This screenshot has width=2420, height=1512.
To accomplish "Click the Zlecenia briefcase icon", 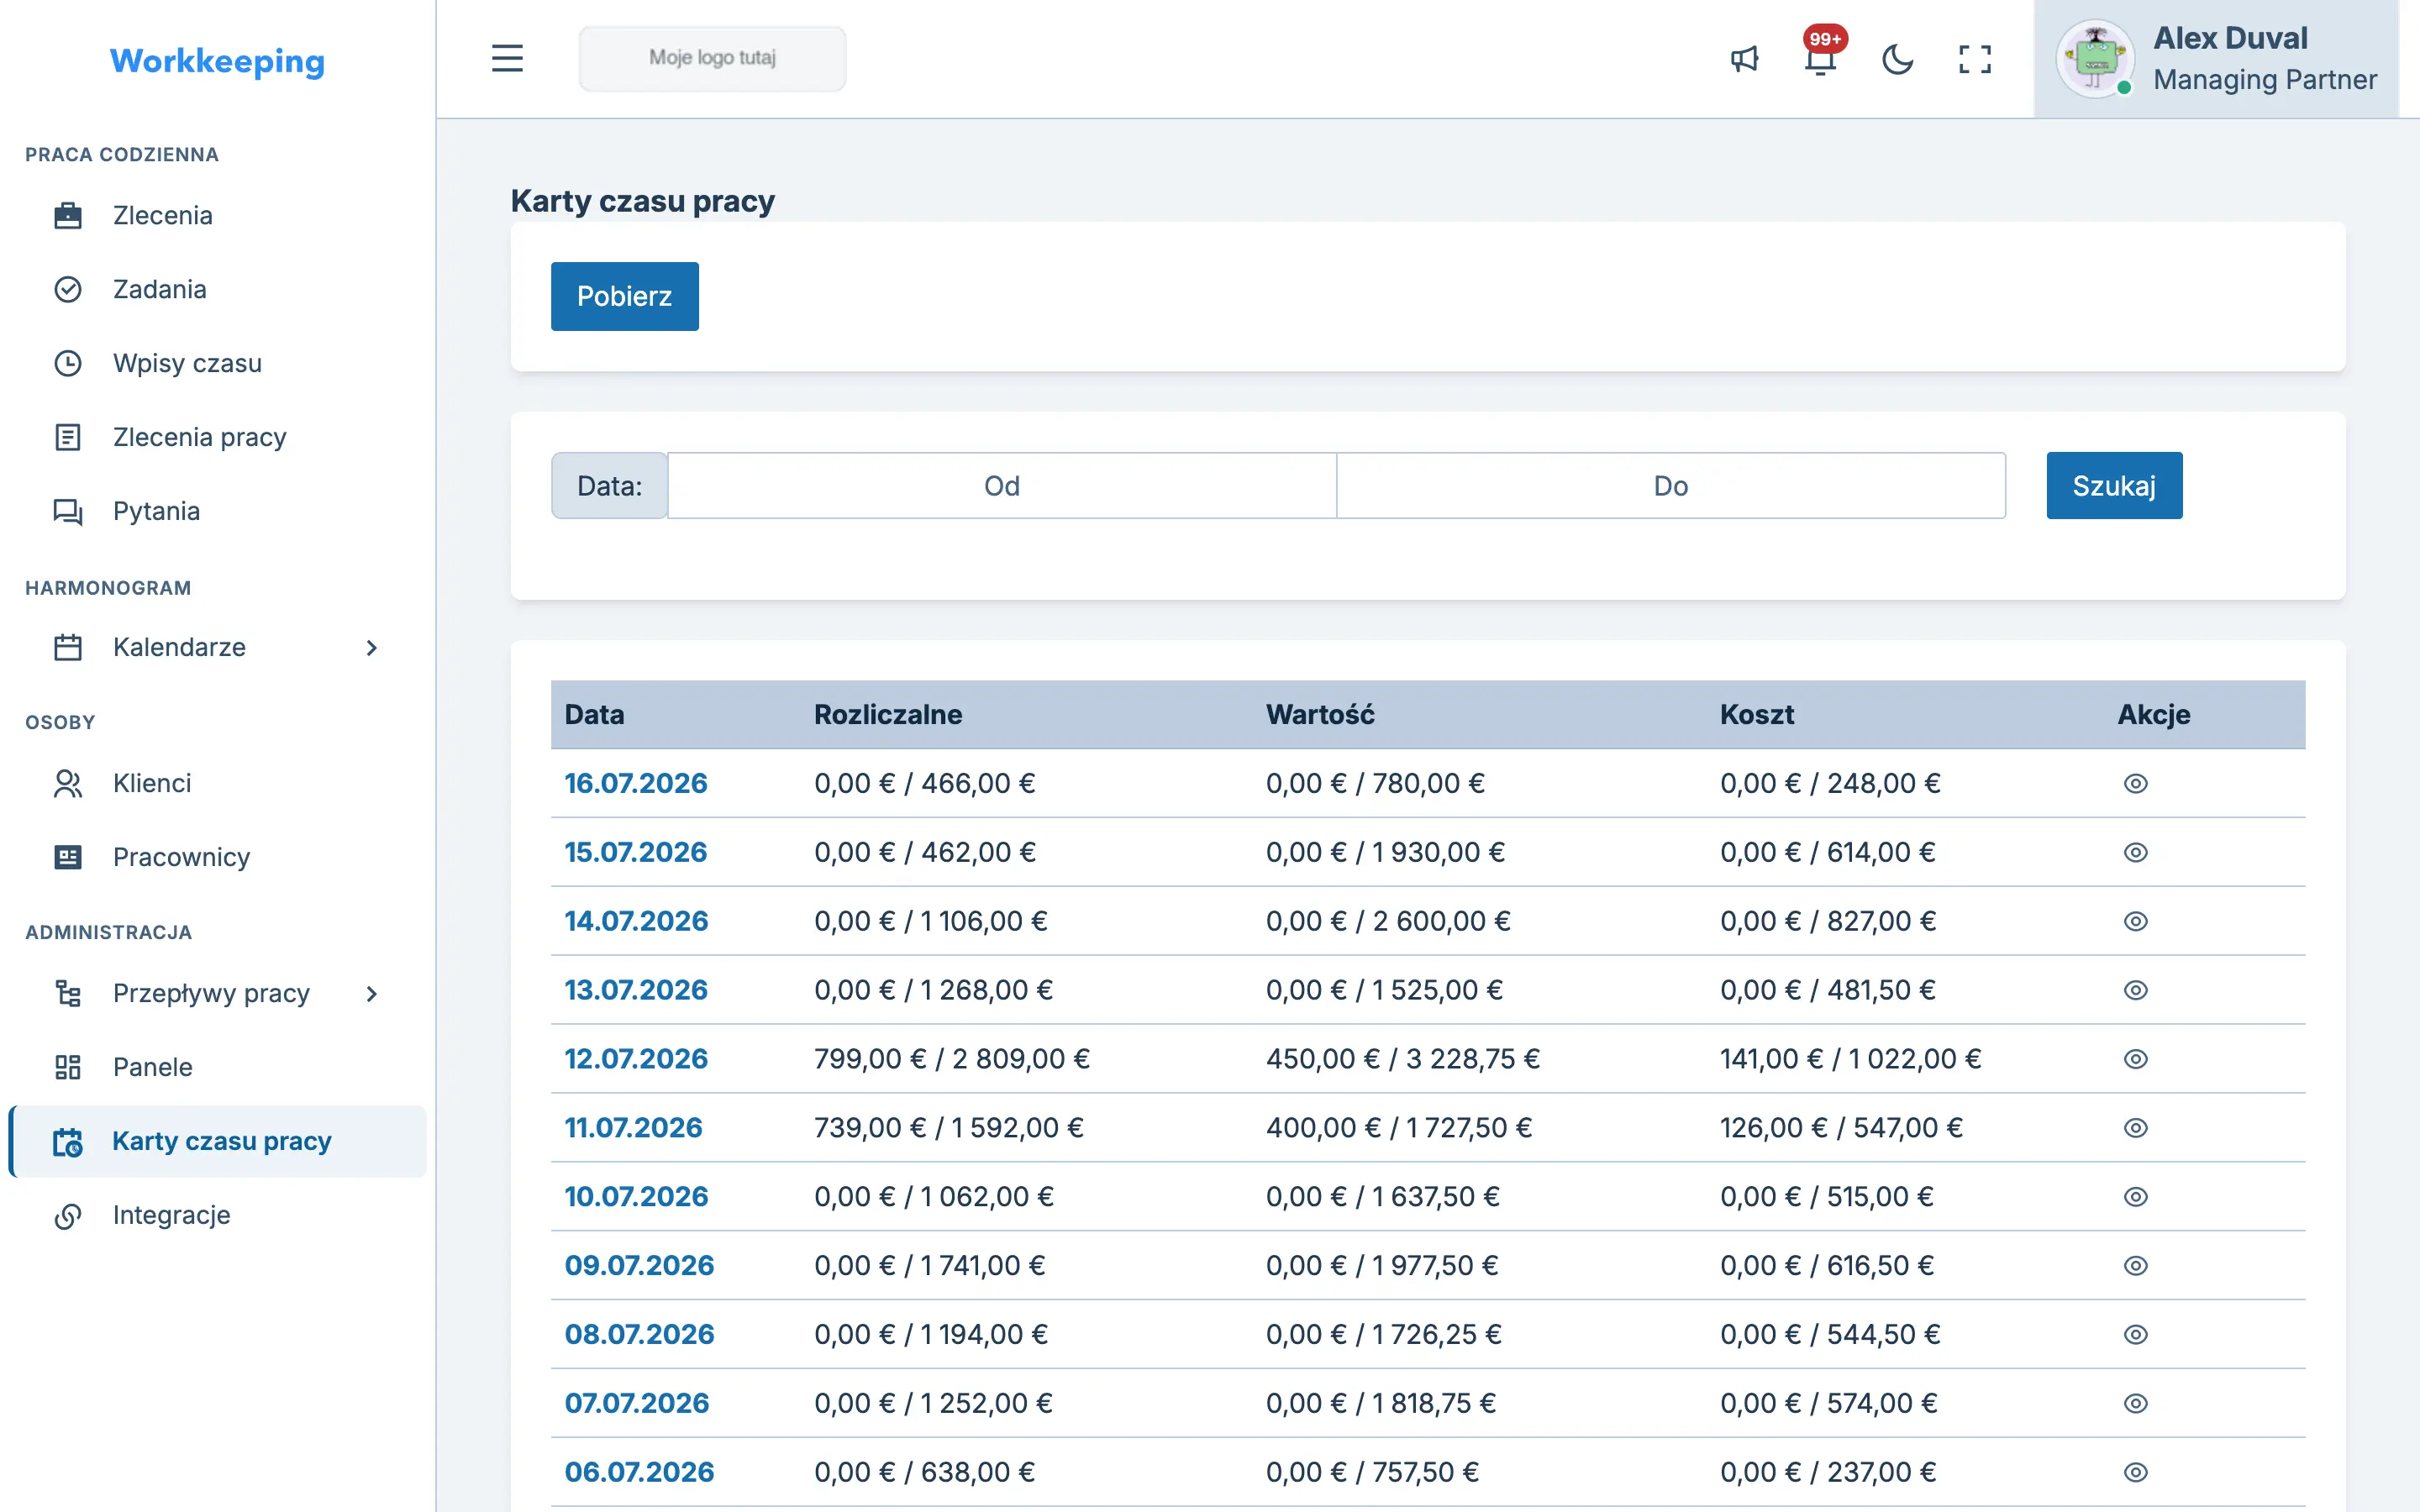I will (x=68, y=215).
